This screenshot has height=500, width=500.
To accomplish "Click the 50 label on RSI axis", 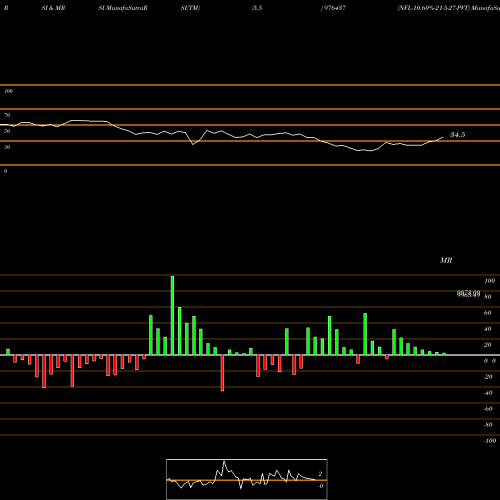I will tap(7, 131).
